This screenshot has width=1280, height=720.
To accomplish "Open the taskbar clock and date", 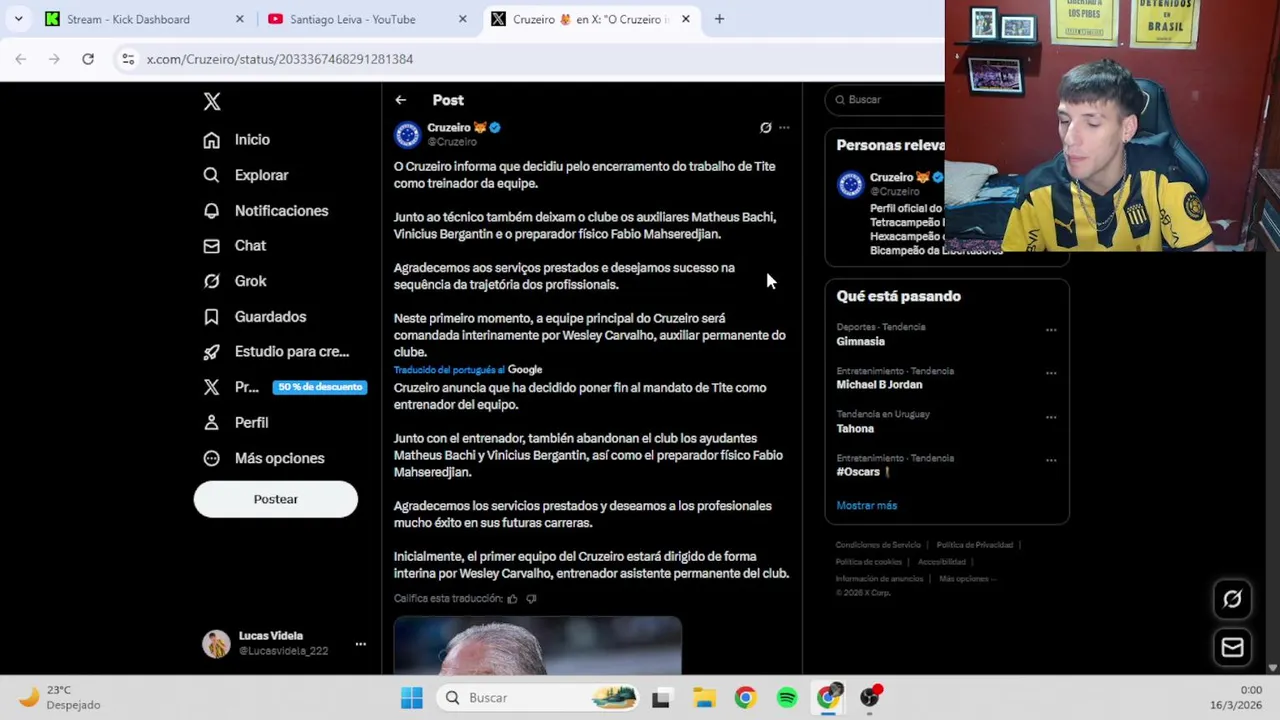I will [1236, 698].
